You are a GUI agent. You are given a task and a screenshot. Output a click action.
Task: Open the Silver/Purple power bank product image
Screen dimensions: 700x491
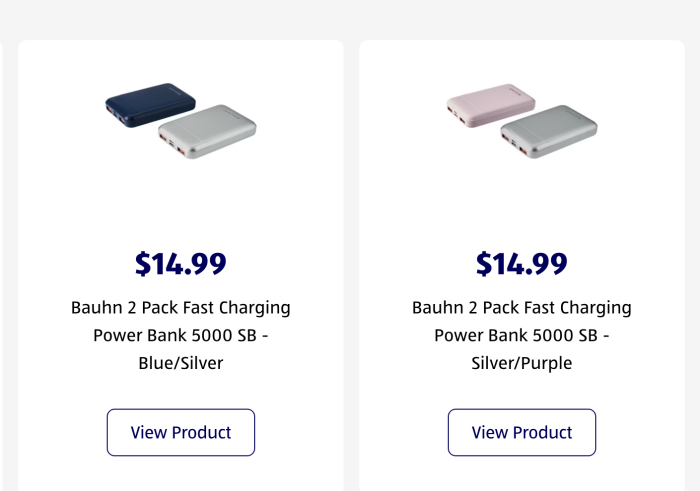(522, 121)
